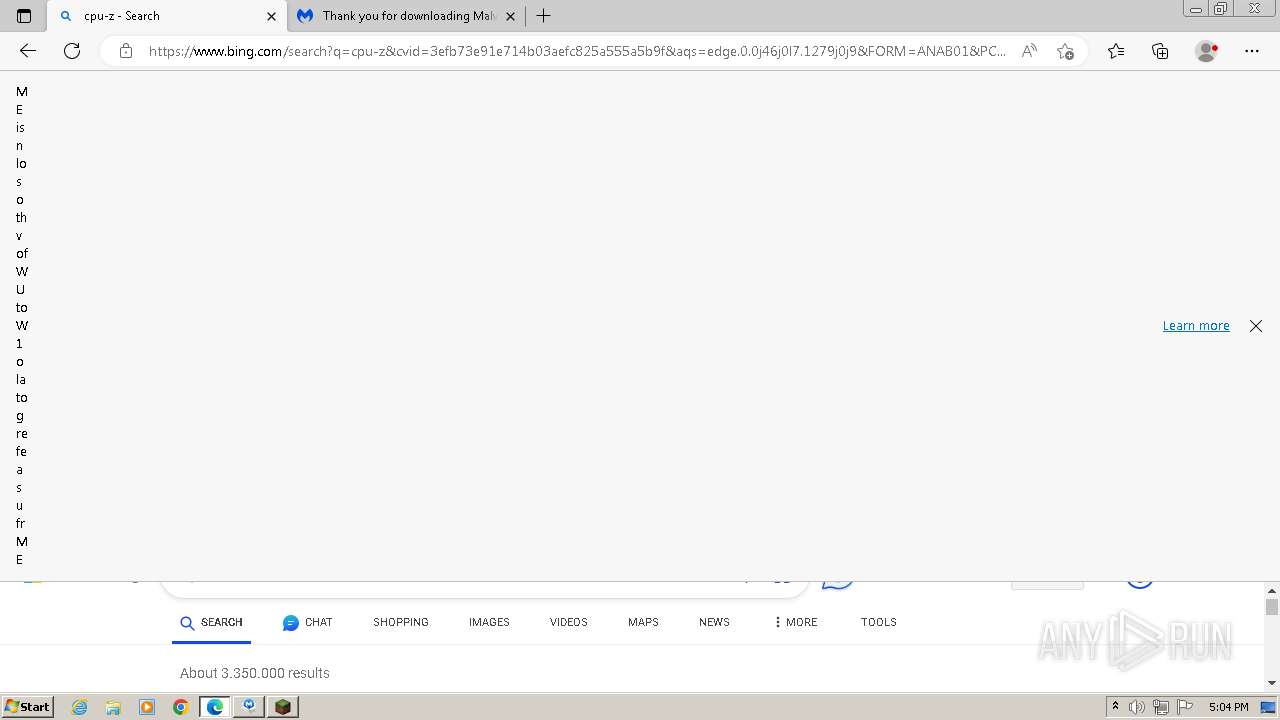Viewport: 1280px width, 720px height.
Task: Open Action Center flag icon
Action: (1185, 707)
